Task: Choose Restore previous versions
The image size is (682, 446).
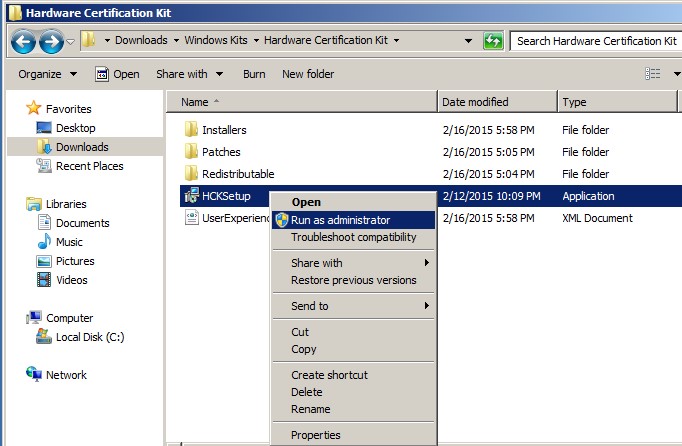Action: [x=353, y=280]
